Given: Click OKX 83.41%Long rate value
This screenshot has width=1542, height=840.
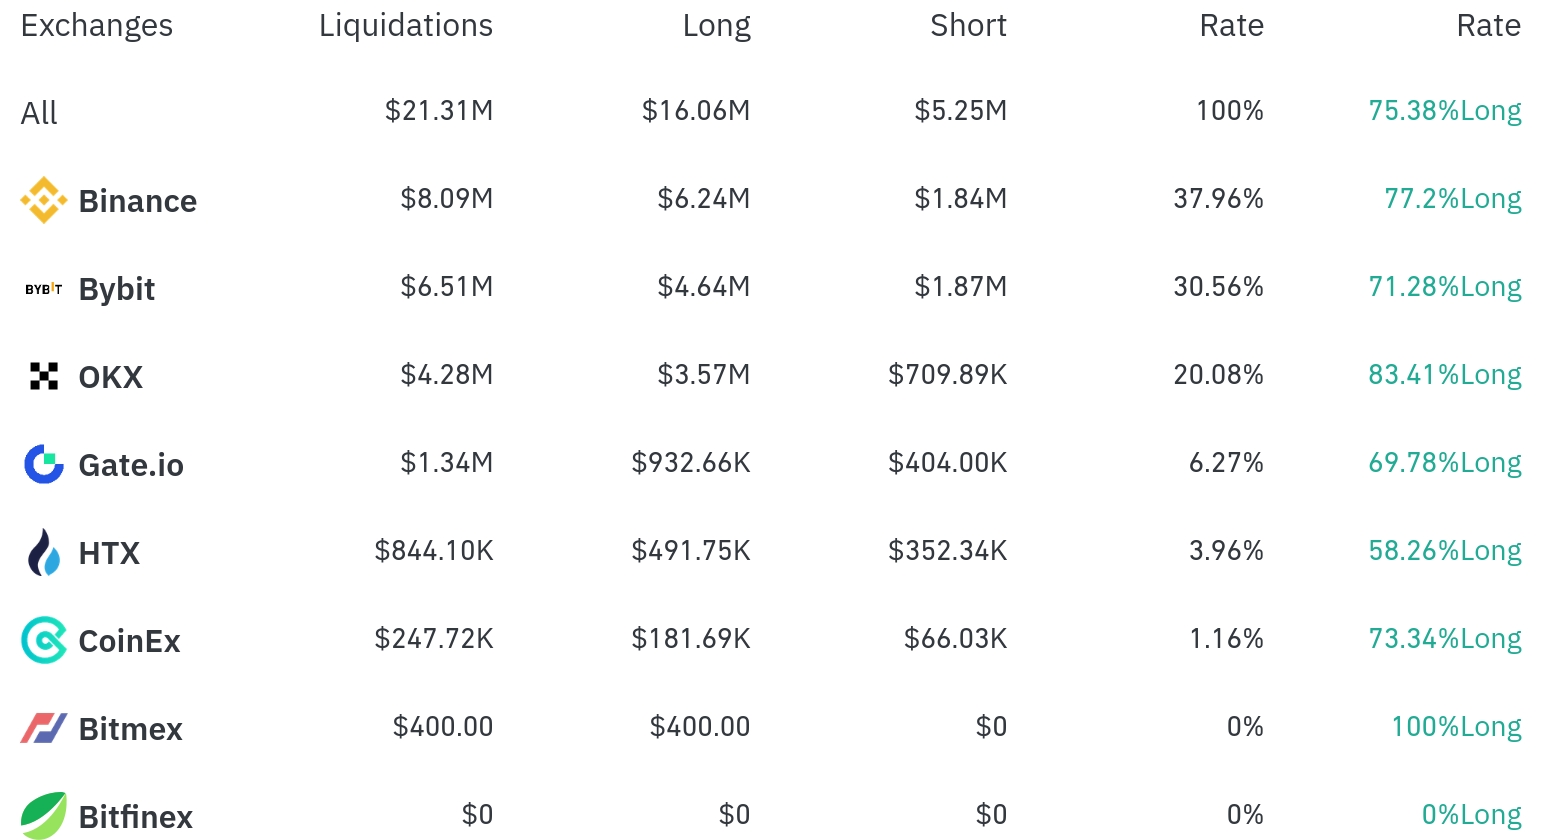Looking at the screenshot, I should (1445, 375).
